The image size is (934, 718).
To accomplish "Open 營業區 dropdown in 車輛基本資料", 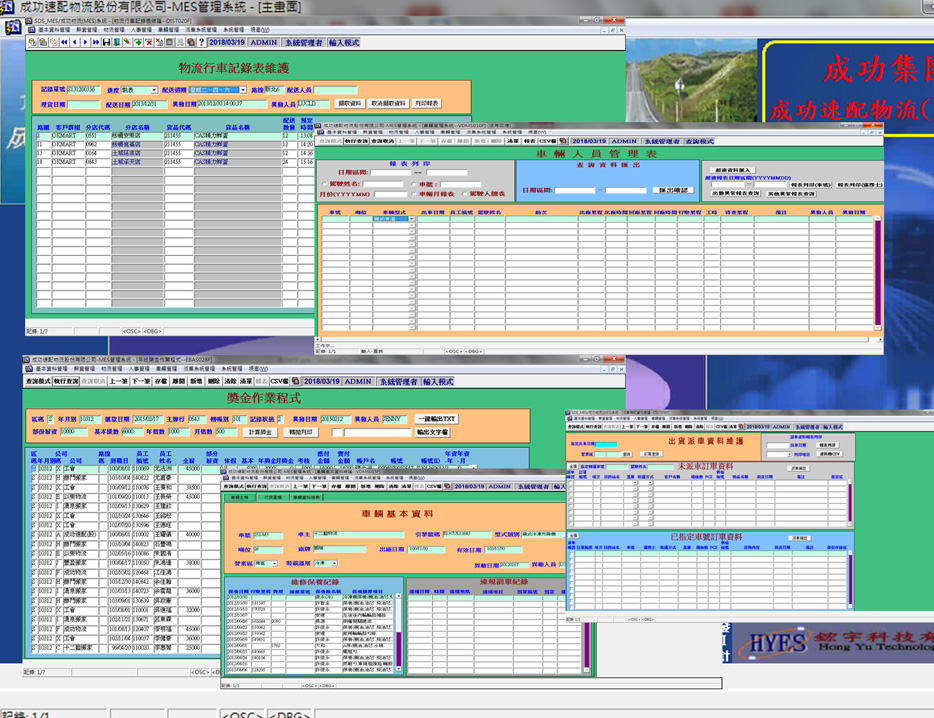I will click(275, 563).
